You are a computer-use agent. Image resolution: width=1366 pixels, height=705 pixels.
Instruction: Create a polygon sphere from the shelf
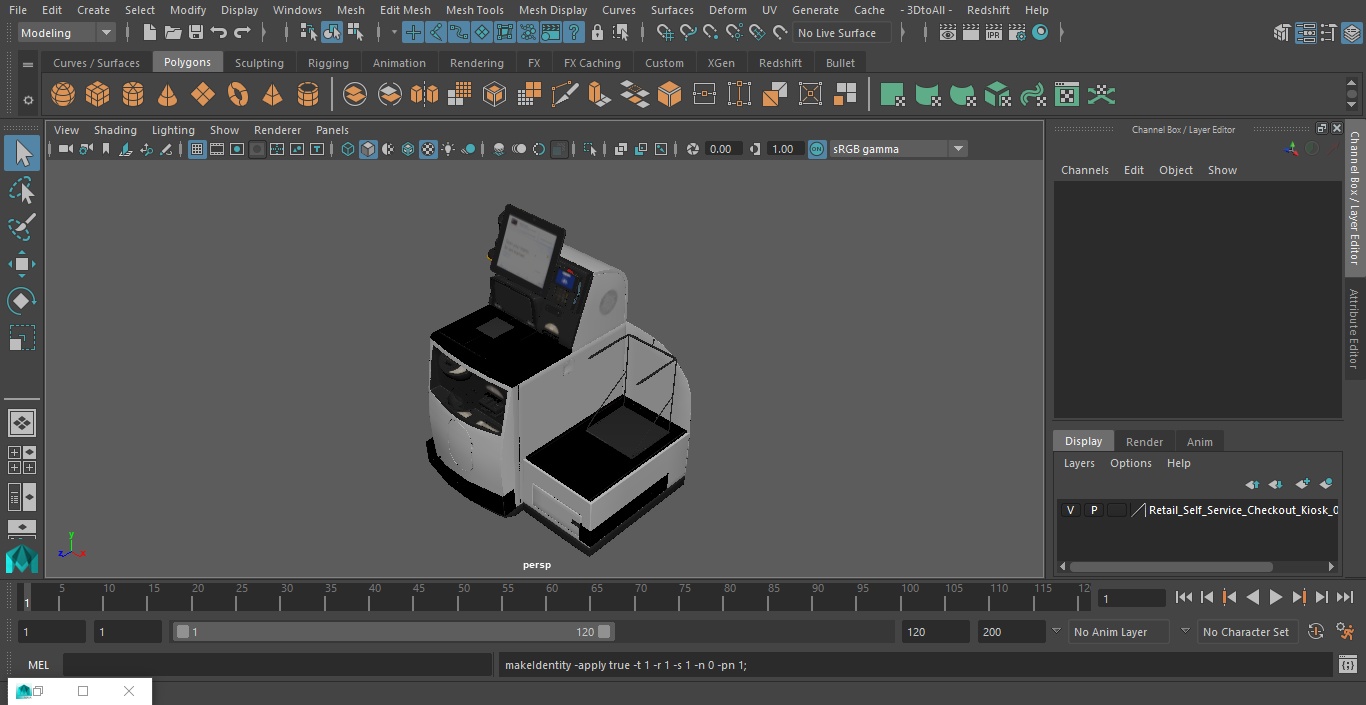click(63, 95)
